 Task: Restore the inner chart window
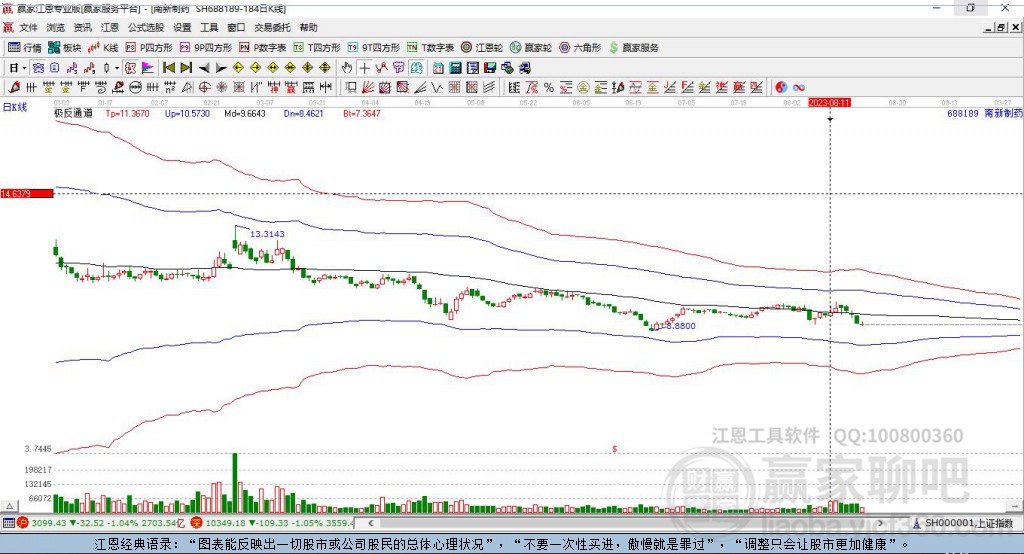point(1001,27)
